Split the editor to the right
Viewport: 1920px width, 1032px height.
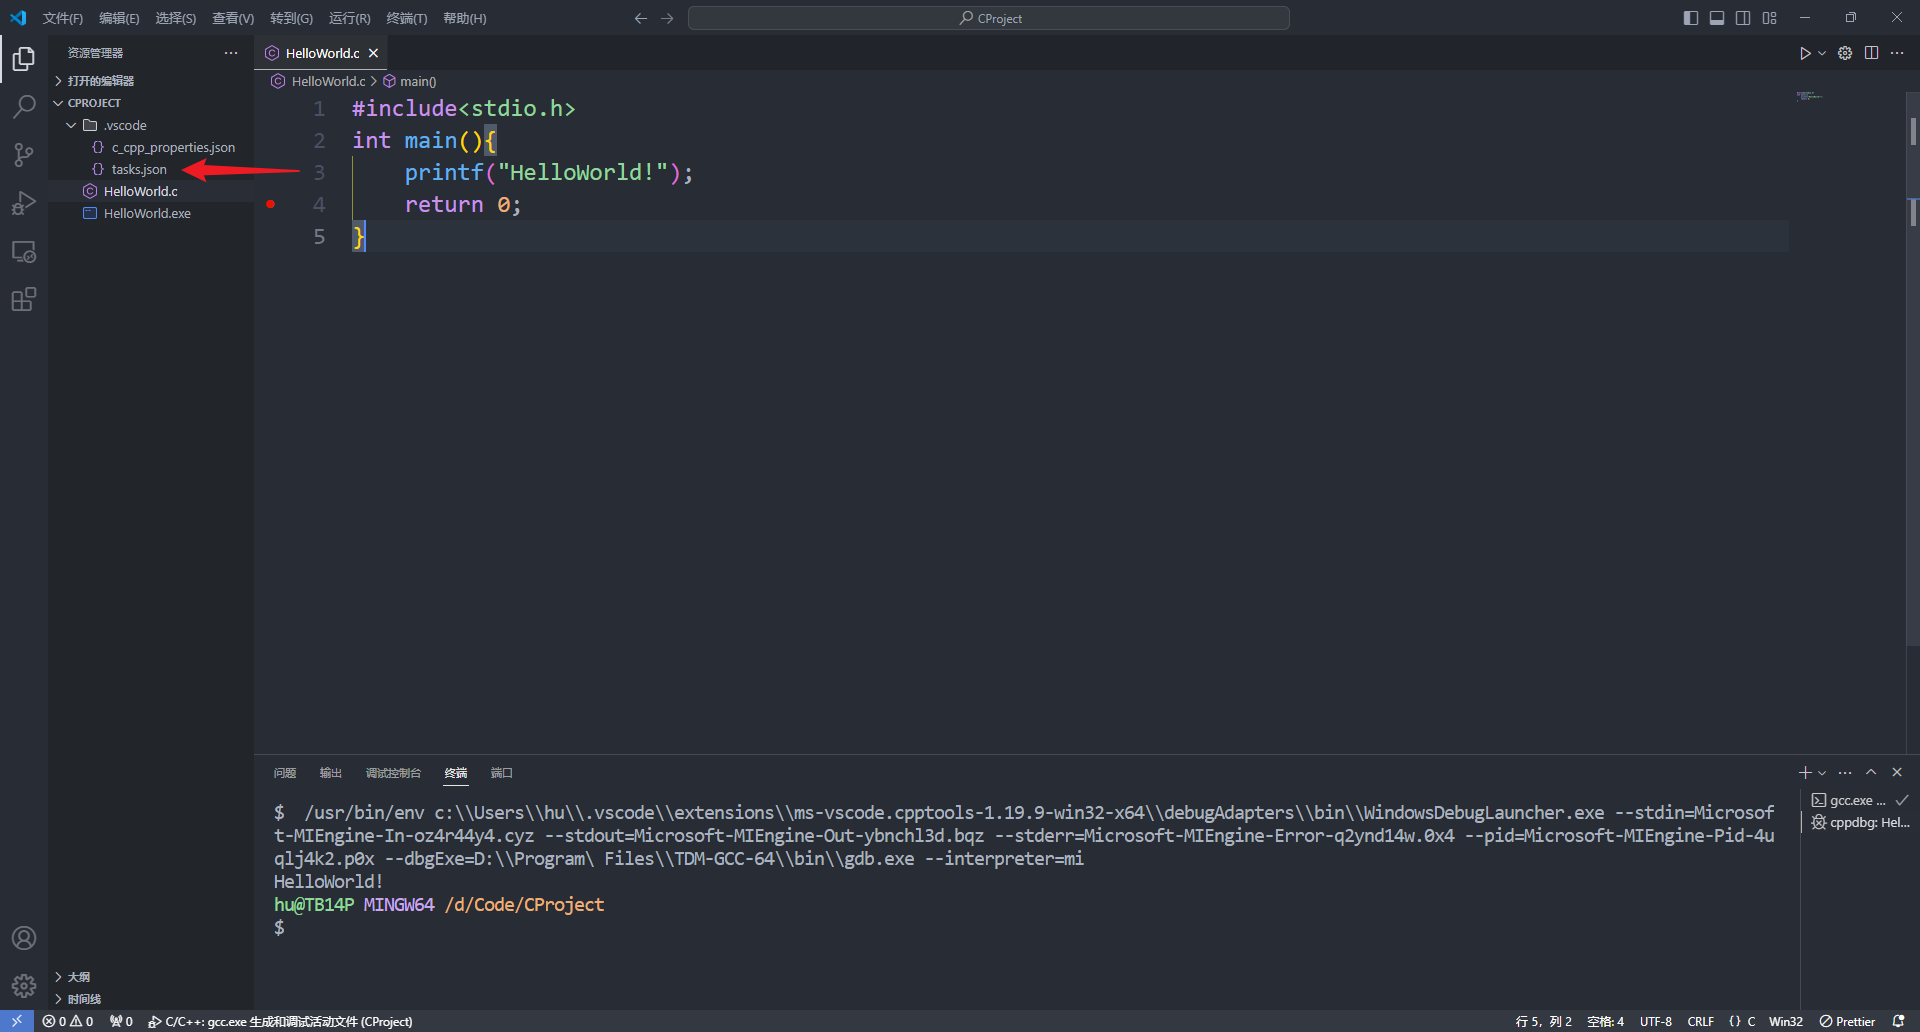tap(1871, 53)
